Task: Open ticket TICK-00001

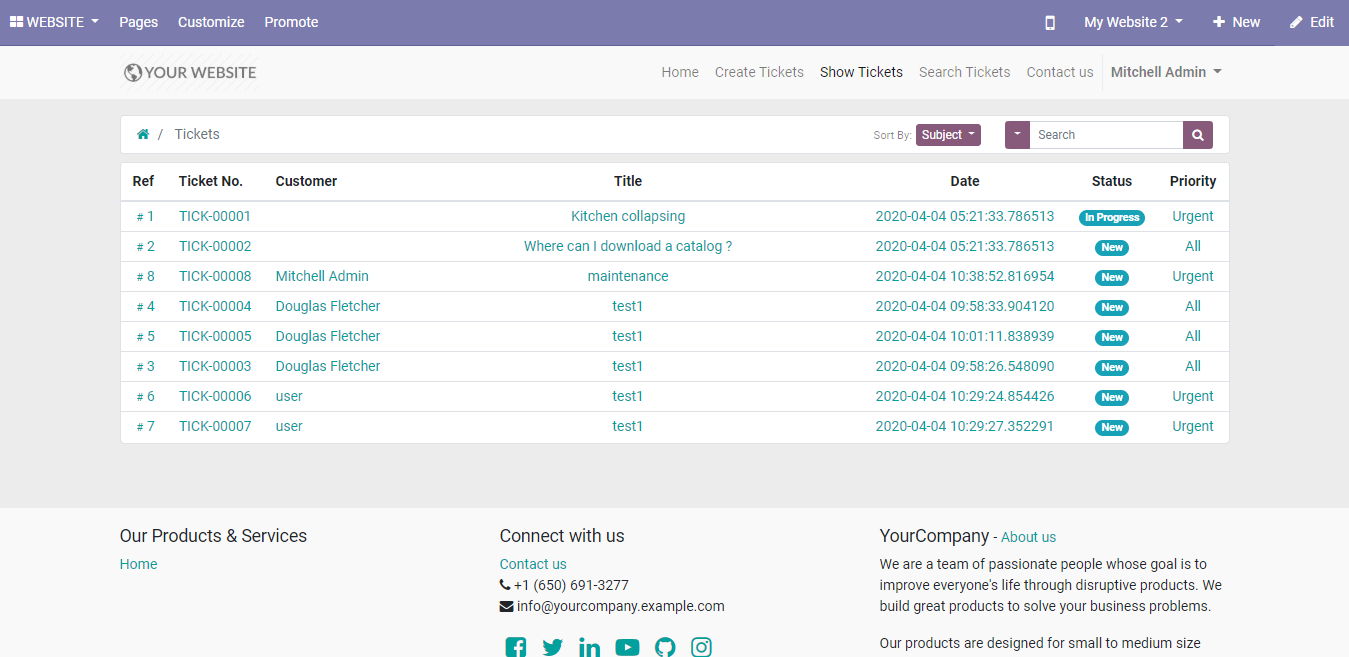Action: (215, 216)
